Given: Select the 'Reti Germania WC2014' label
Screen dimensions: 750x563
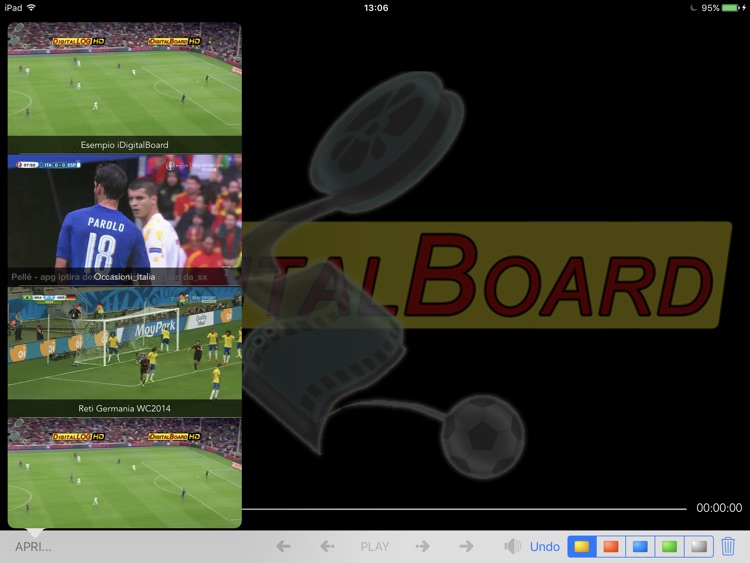Looking at the screenshot, I should tap(124, 408).
